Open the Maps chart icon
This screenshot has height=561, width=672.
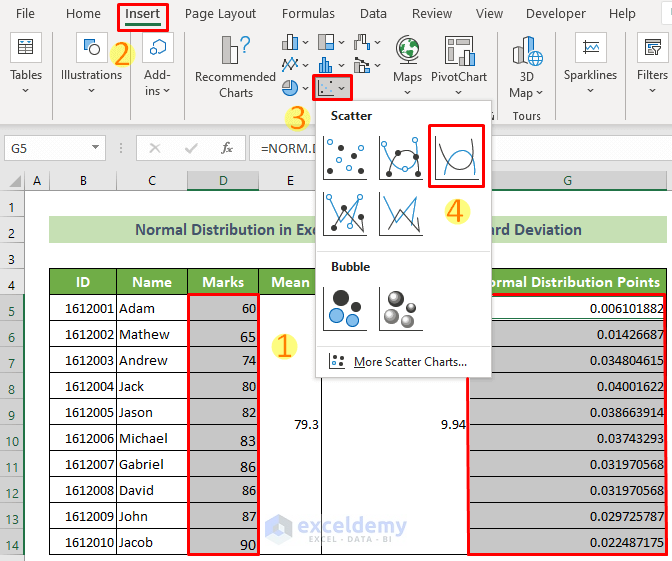[407, 50]
